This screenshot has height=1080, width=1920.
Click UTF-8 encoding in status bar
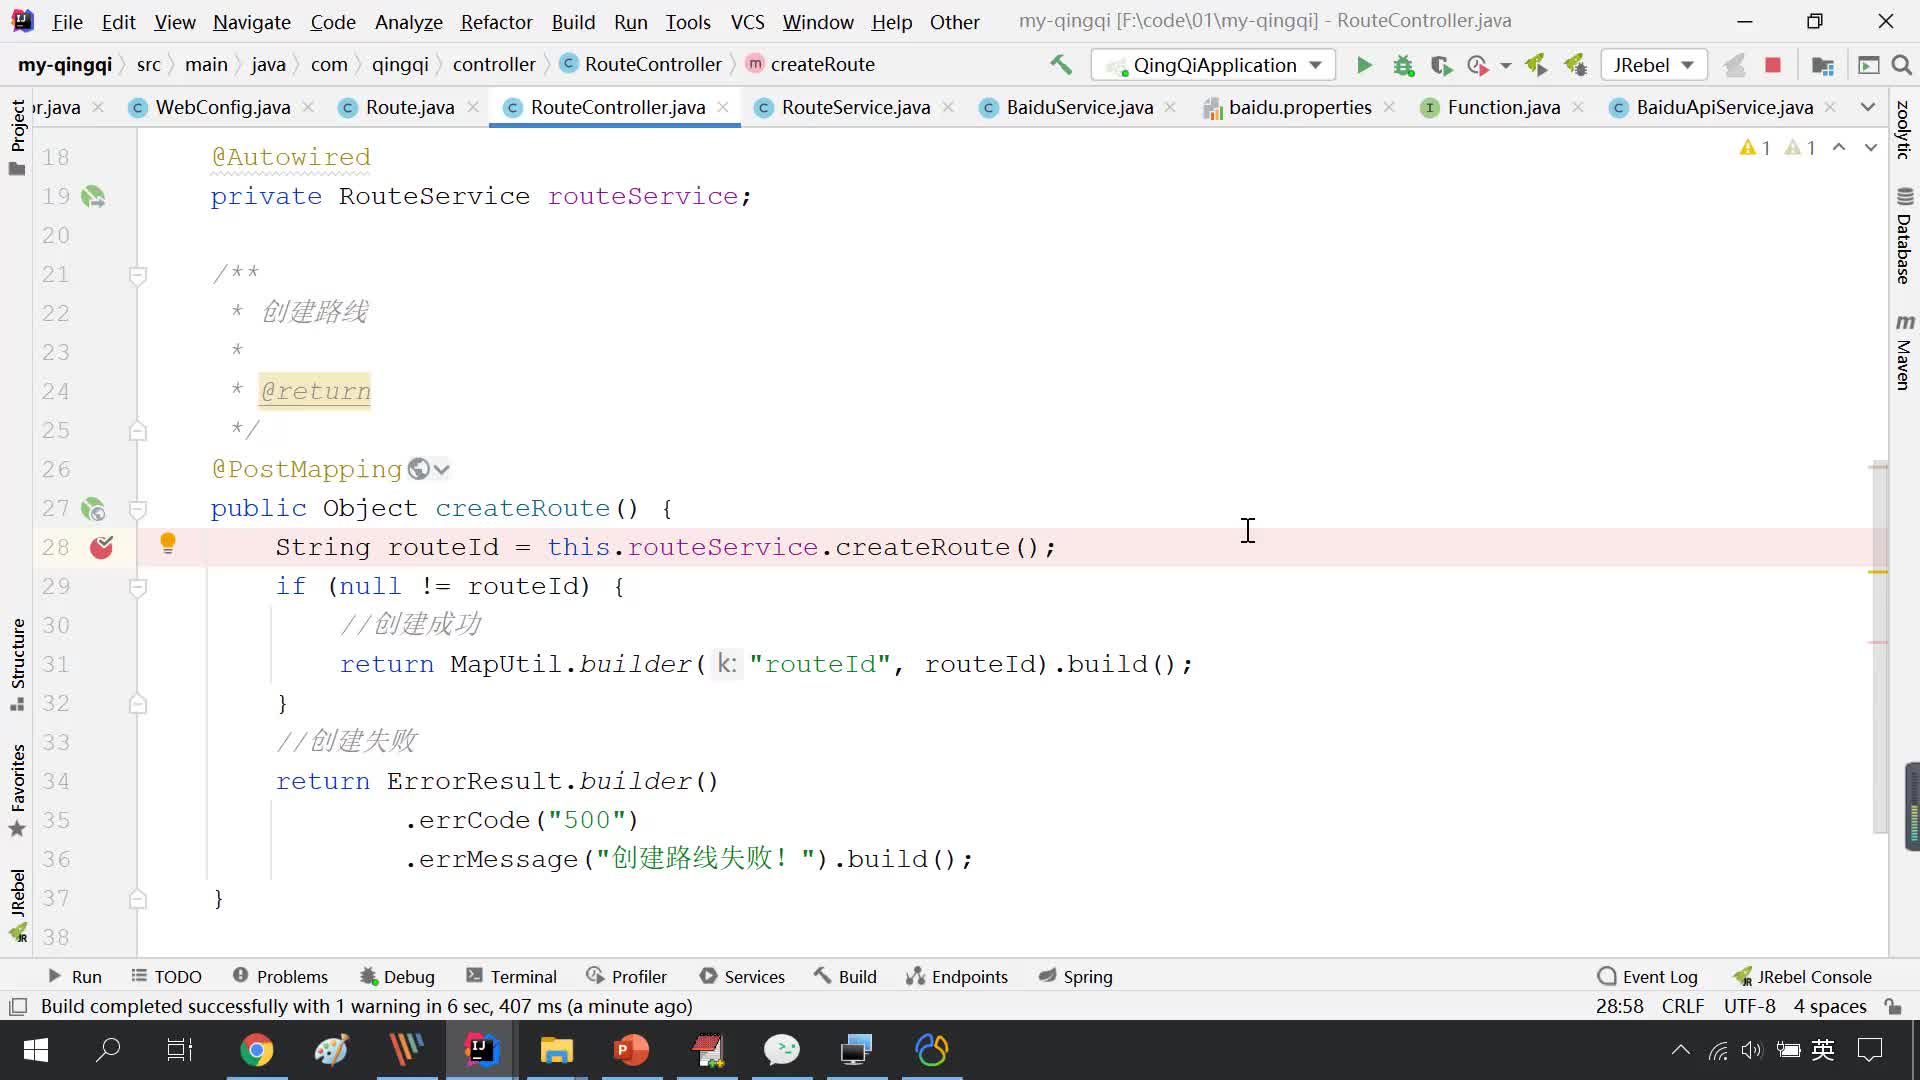(x=1750, y=1007)
